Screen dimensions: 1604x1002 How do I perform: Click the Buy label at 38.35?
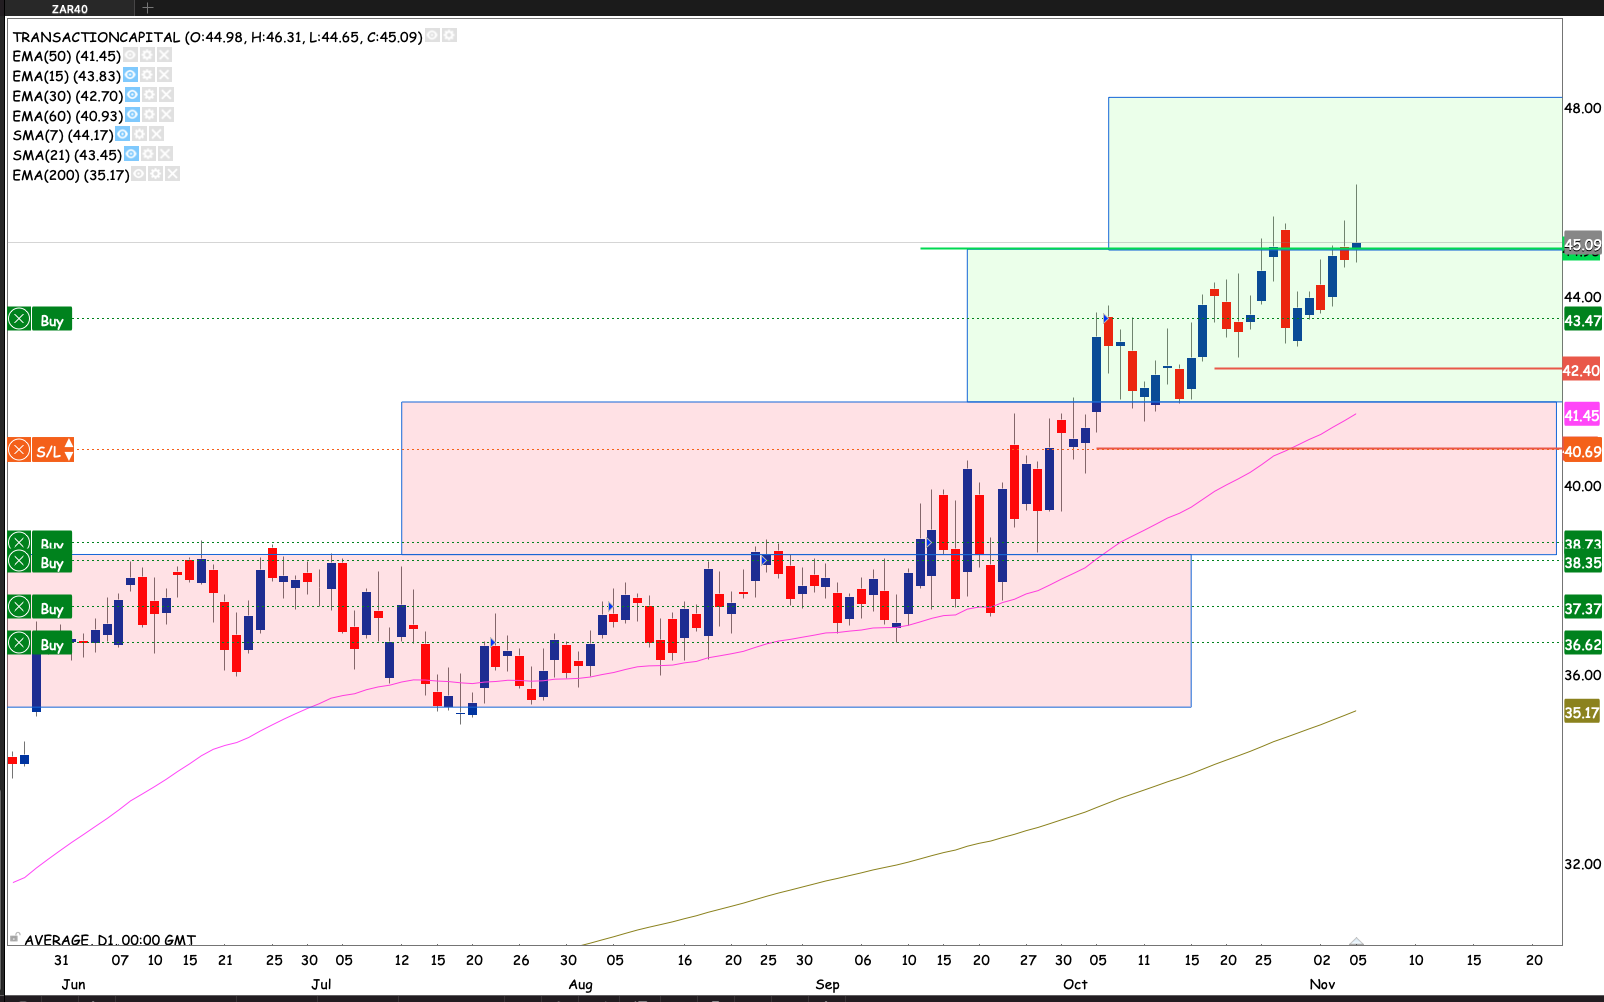(52, 564)
